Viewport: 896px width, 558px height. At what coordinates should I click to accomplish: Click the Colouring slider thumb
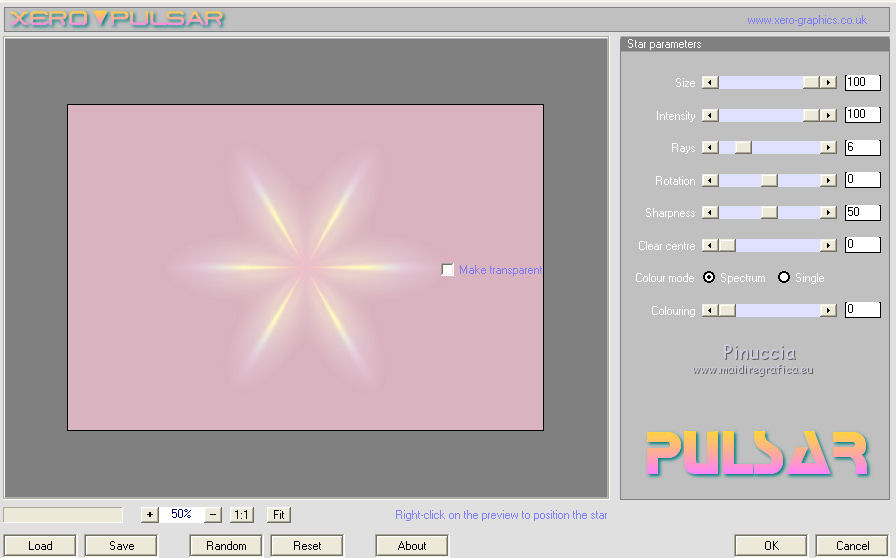pyautogui.click(x=727, y=310)
